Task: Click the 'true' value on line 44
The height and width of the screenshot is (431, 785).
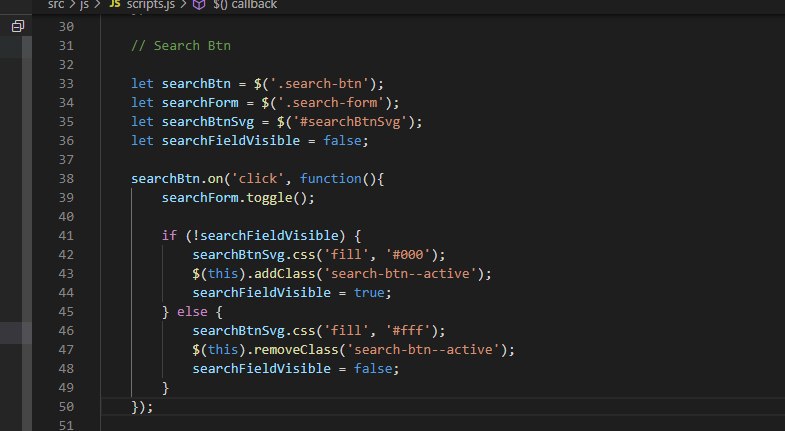Action: point(369,293)
